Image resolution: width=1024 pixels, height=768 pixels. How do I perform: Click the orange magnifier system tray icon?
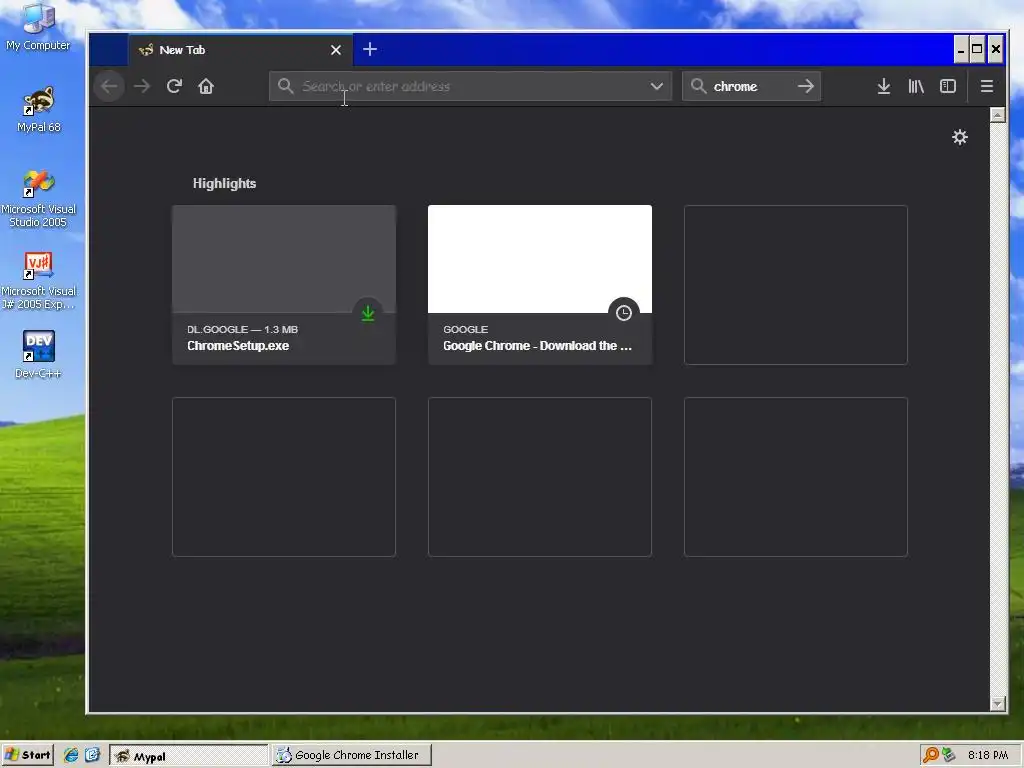[x=931, y=755]
